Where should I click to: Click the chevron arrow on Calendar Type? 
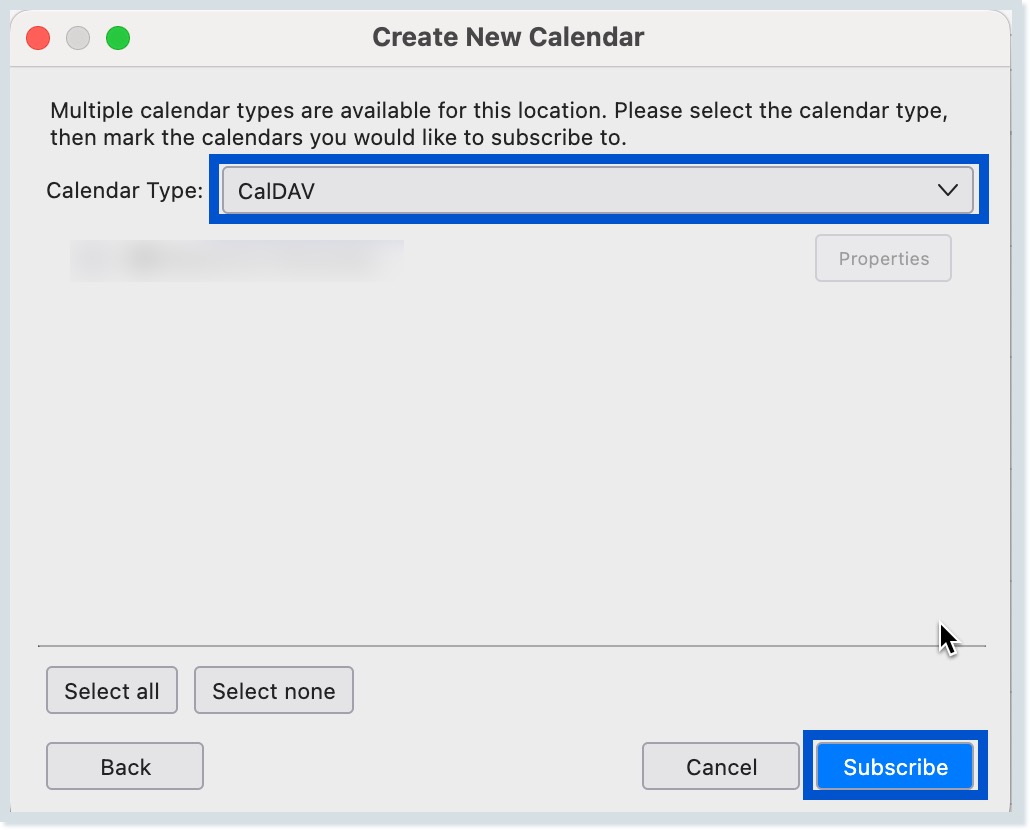(948, 190)
